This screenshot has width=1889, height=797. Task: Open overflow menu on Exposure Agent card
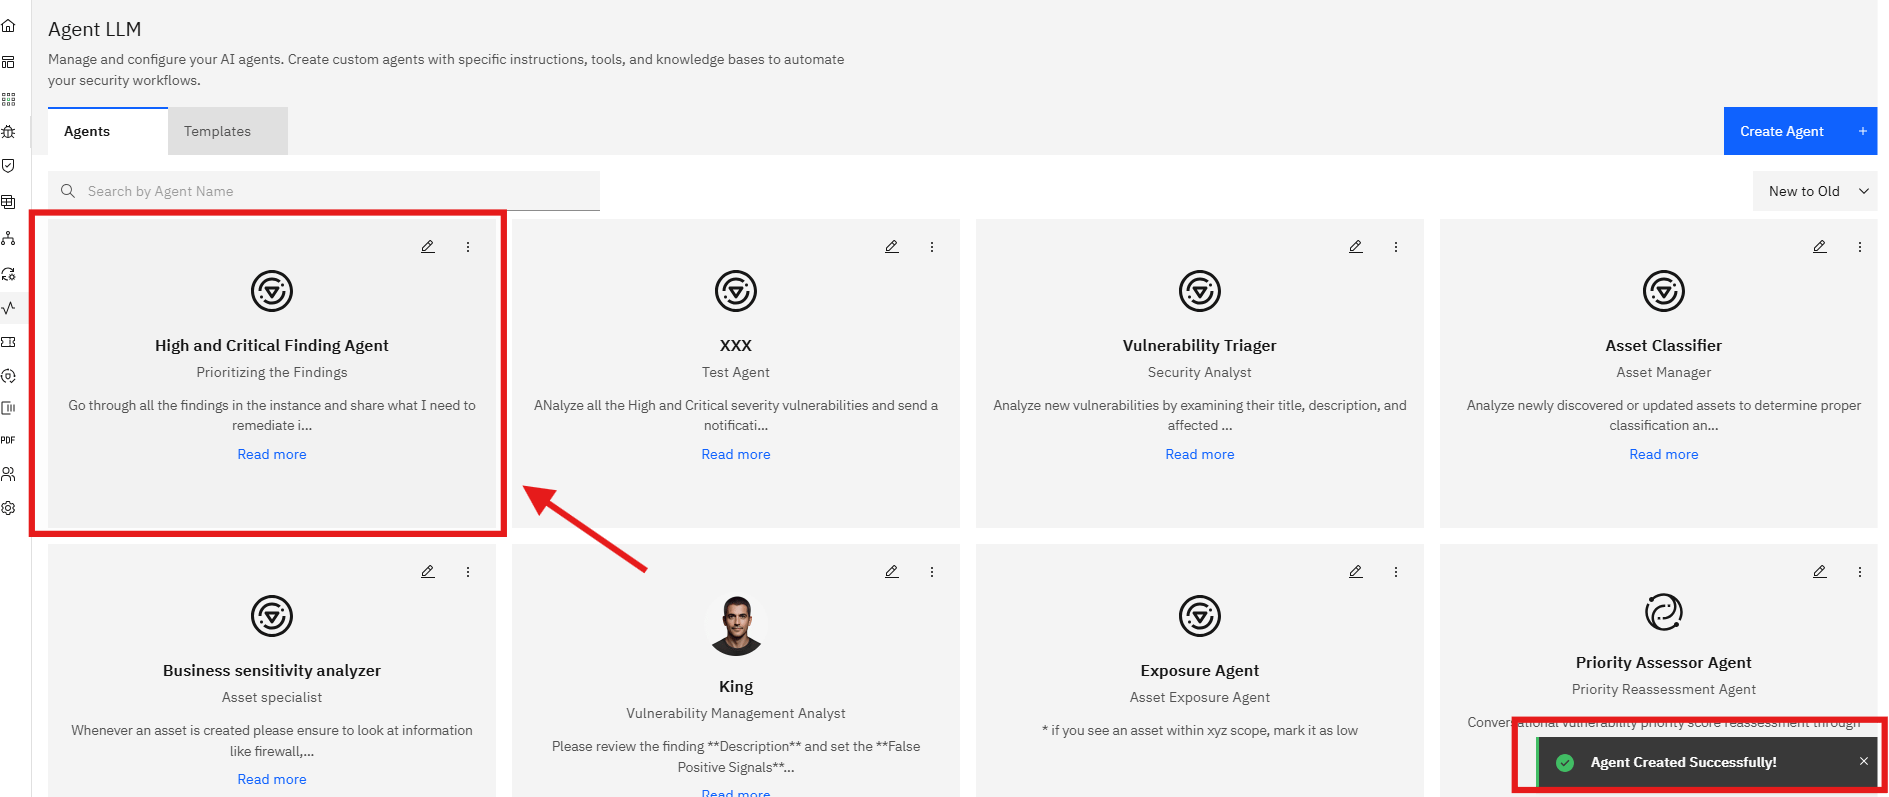1396,571
